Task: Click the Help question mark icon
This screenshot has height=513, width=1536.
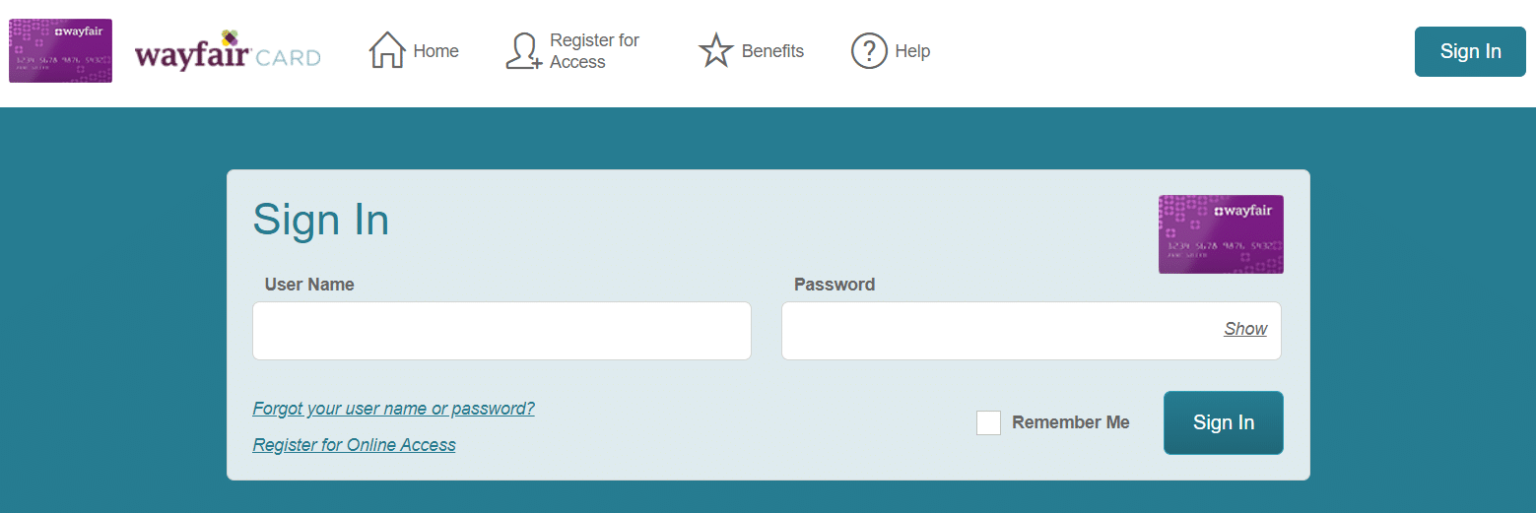Action: (x=869, y=51)
